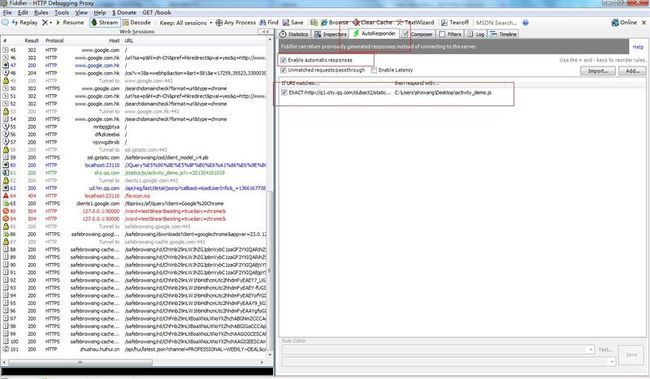
Task: Click the Host column header
Action: point(114,41)
